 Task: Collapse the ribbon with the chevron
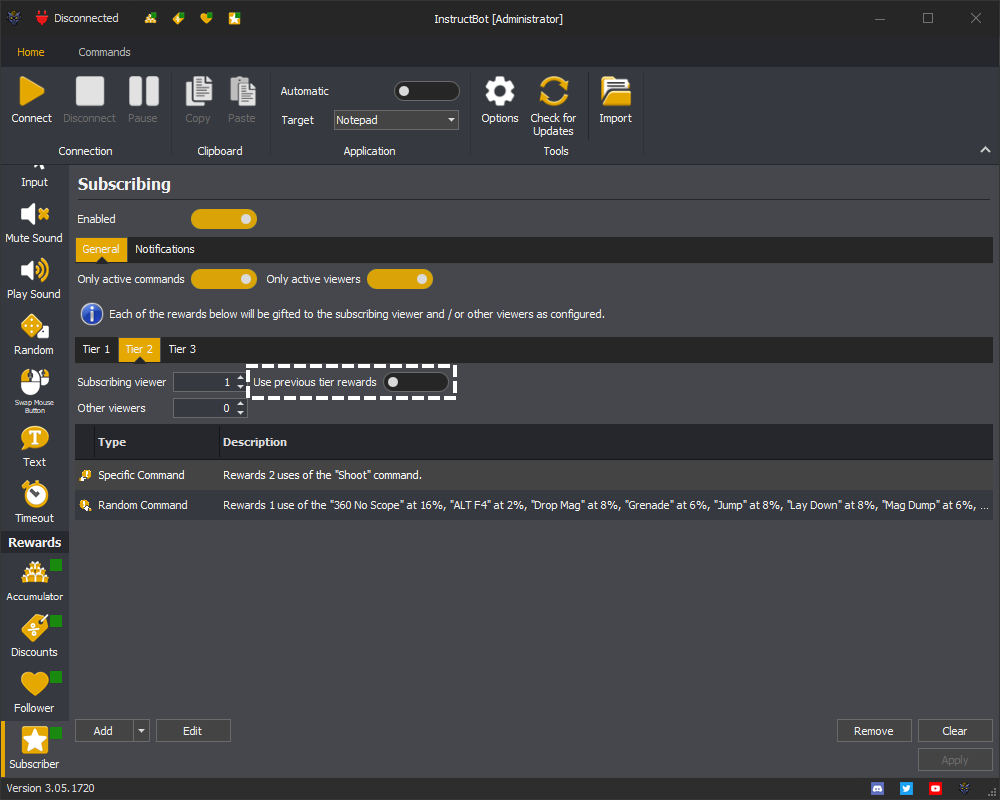point(985,150)
